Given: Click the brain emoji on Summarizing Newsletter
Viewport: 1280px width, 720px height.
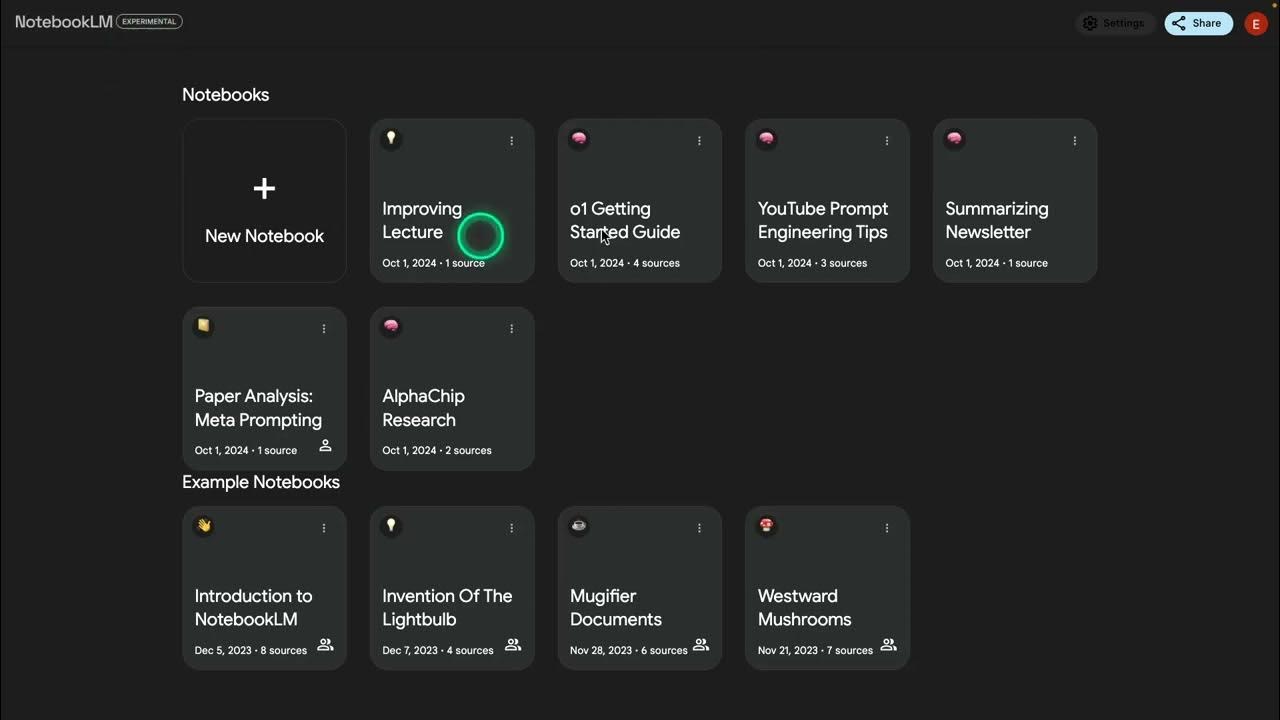Looking at the screenshot, I should pyautogui.click(x=954, y=138).
